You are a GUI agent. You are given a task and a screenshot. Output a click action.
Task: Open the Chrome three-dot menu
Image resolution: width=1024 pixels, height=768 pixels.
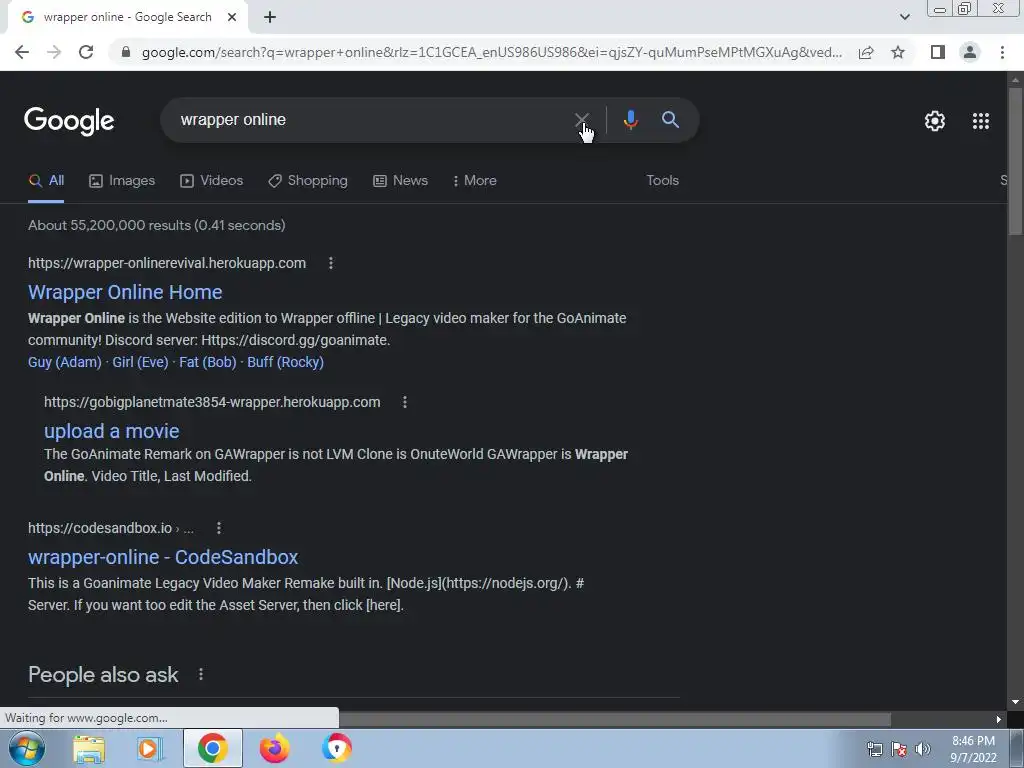click(1002, 52)
